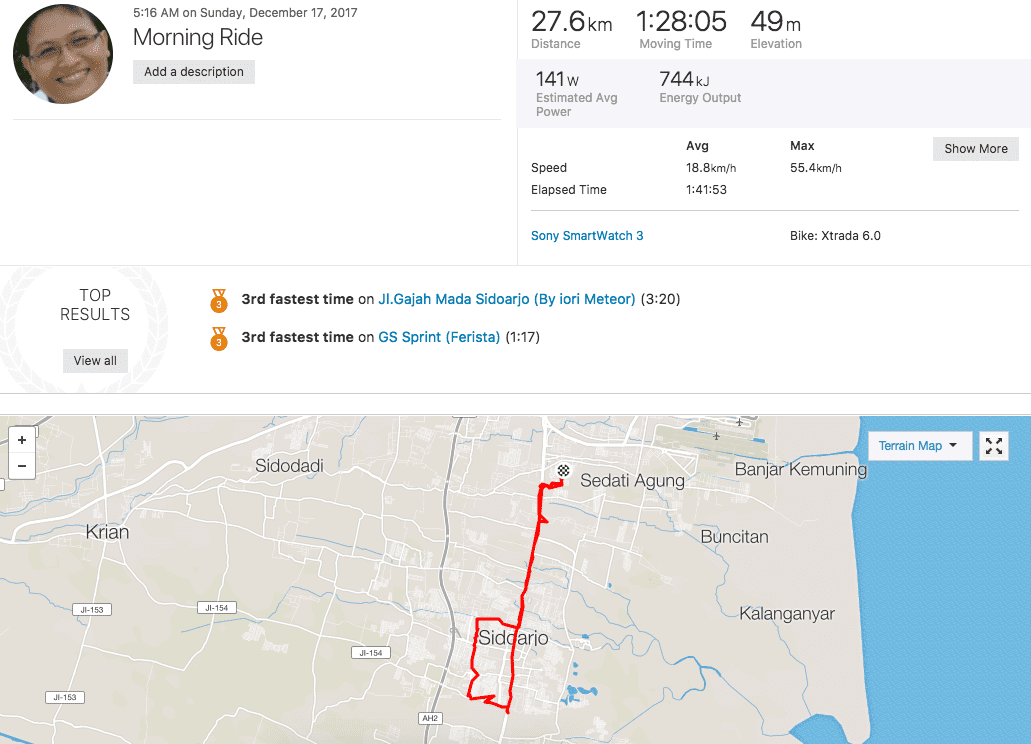The height and width of the screenshot is (744, 1031).
Task: Click the airport icon on map
Action: pyautogui.click(x=716, y=437)
